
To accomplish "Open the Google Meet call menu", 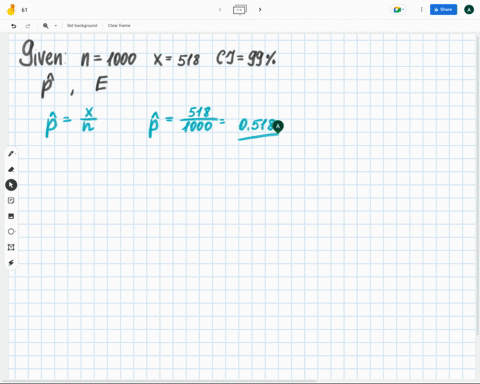I will tap(398, 10).
